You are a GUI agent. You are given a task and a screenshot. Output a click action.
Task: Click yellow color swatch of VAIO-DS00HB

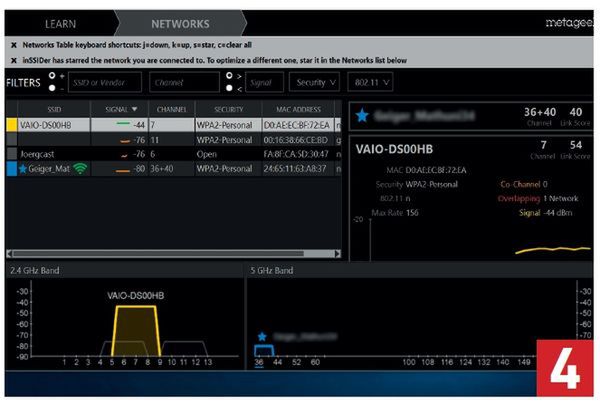[12, 125]
